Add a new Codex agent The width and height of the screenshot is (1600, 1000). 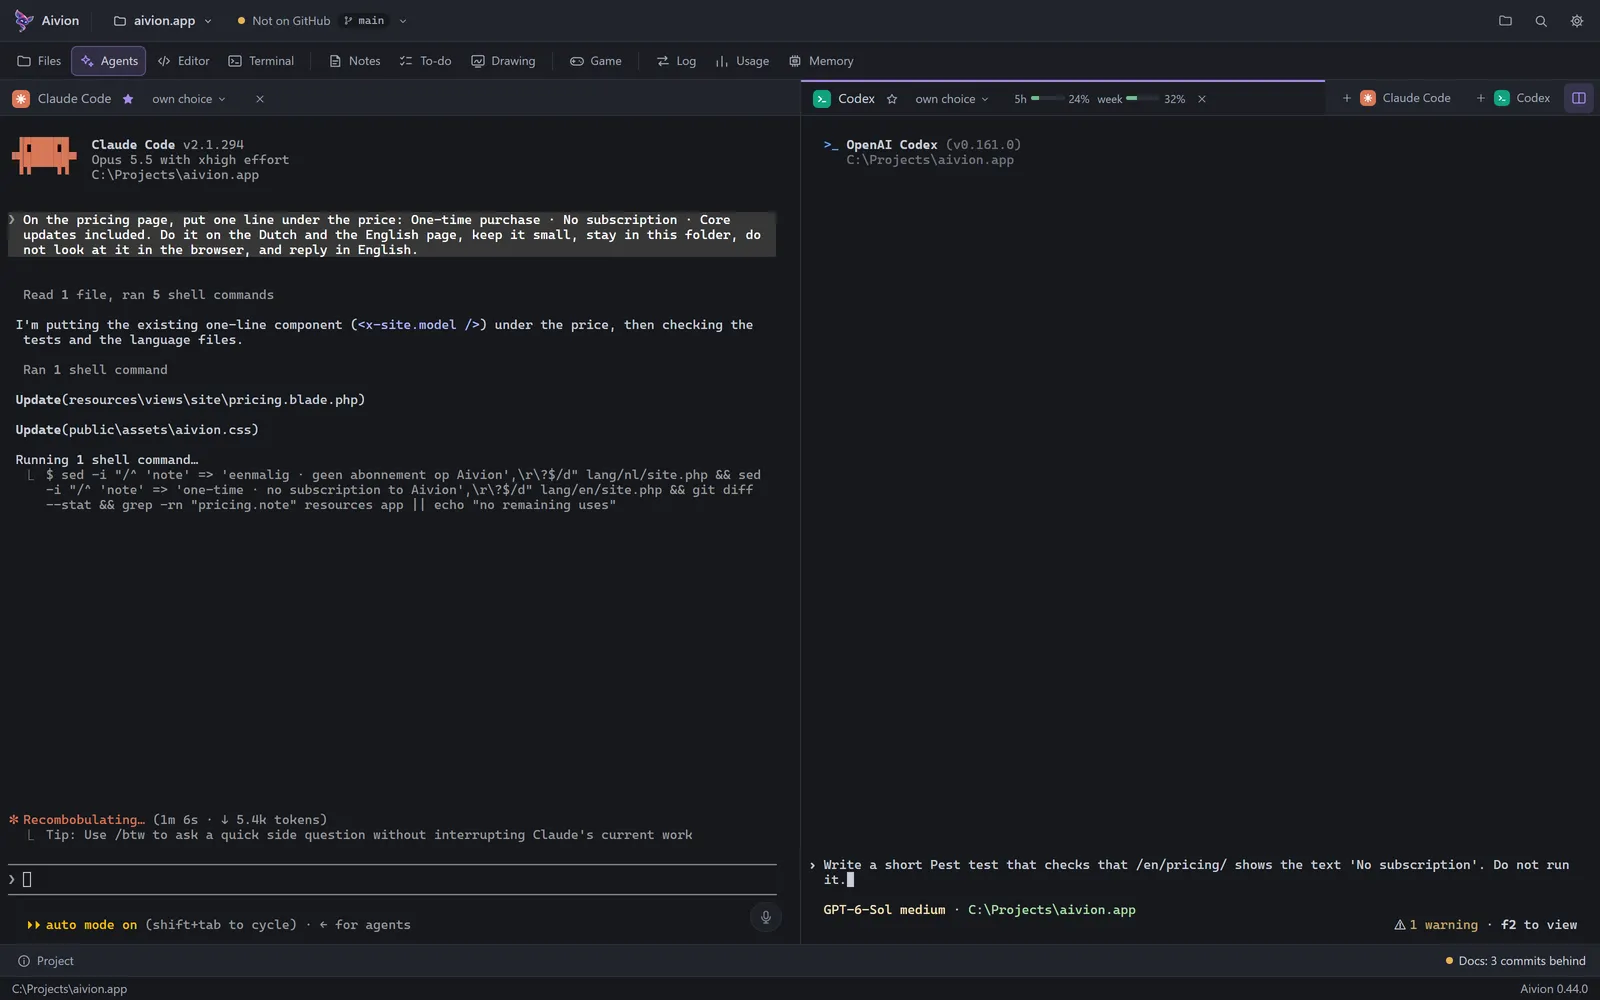1513,98
